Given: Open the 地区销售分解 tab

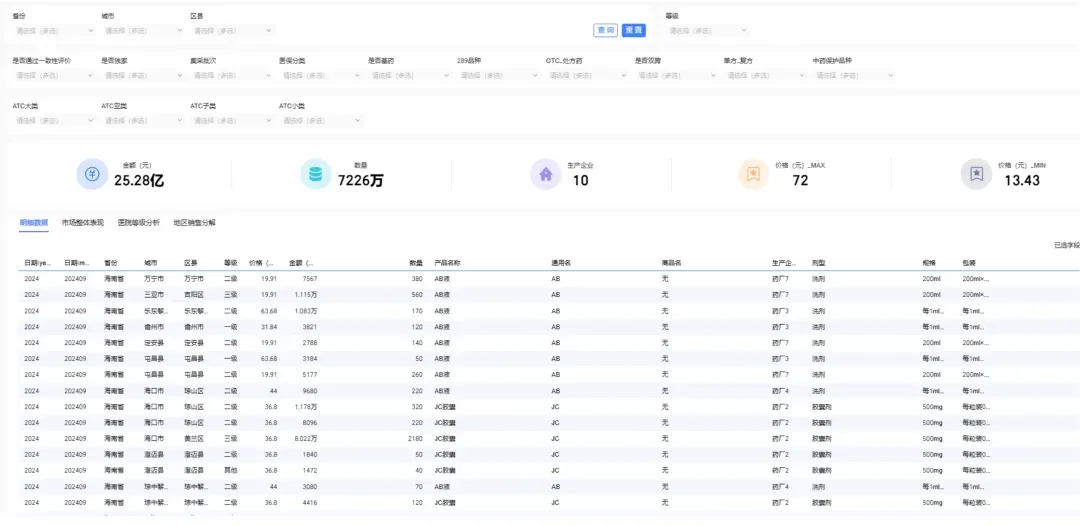Looking at the screenshot, I should click(194, 222).
